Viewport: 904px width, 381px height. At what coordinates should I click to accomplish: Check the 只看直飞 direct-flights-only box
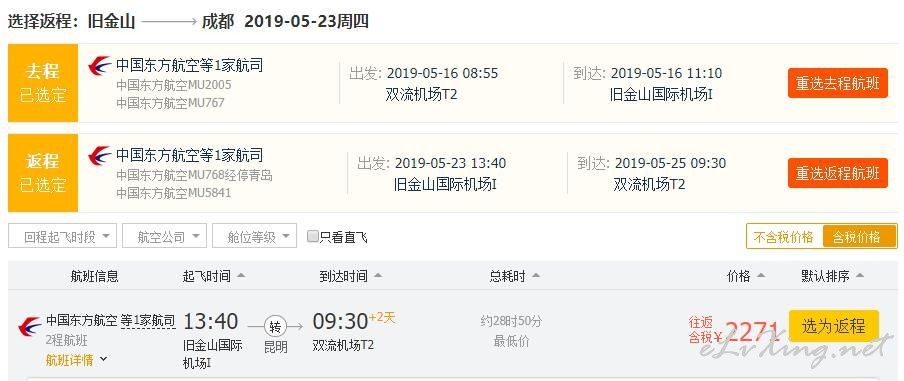click(x=312, y=236)
